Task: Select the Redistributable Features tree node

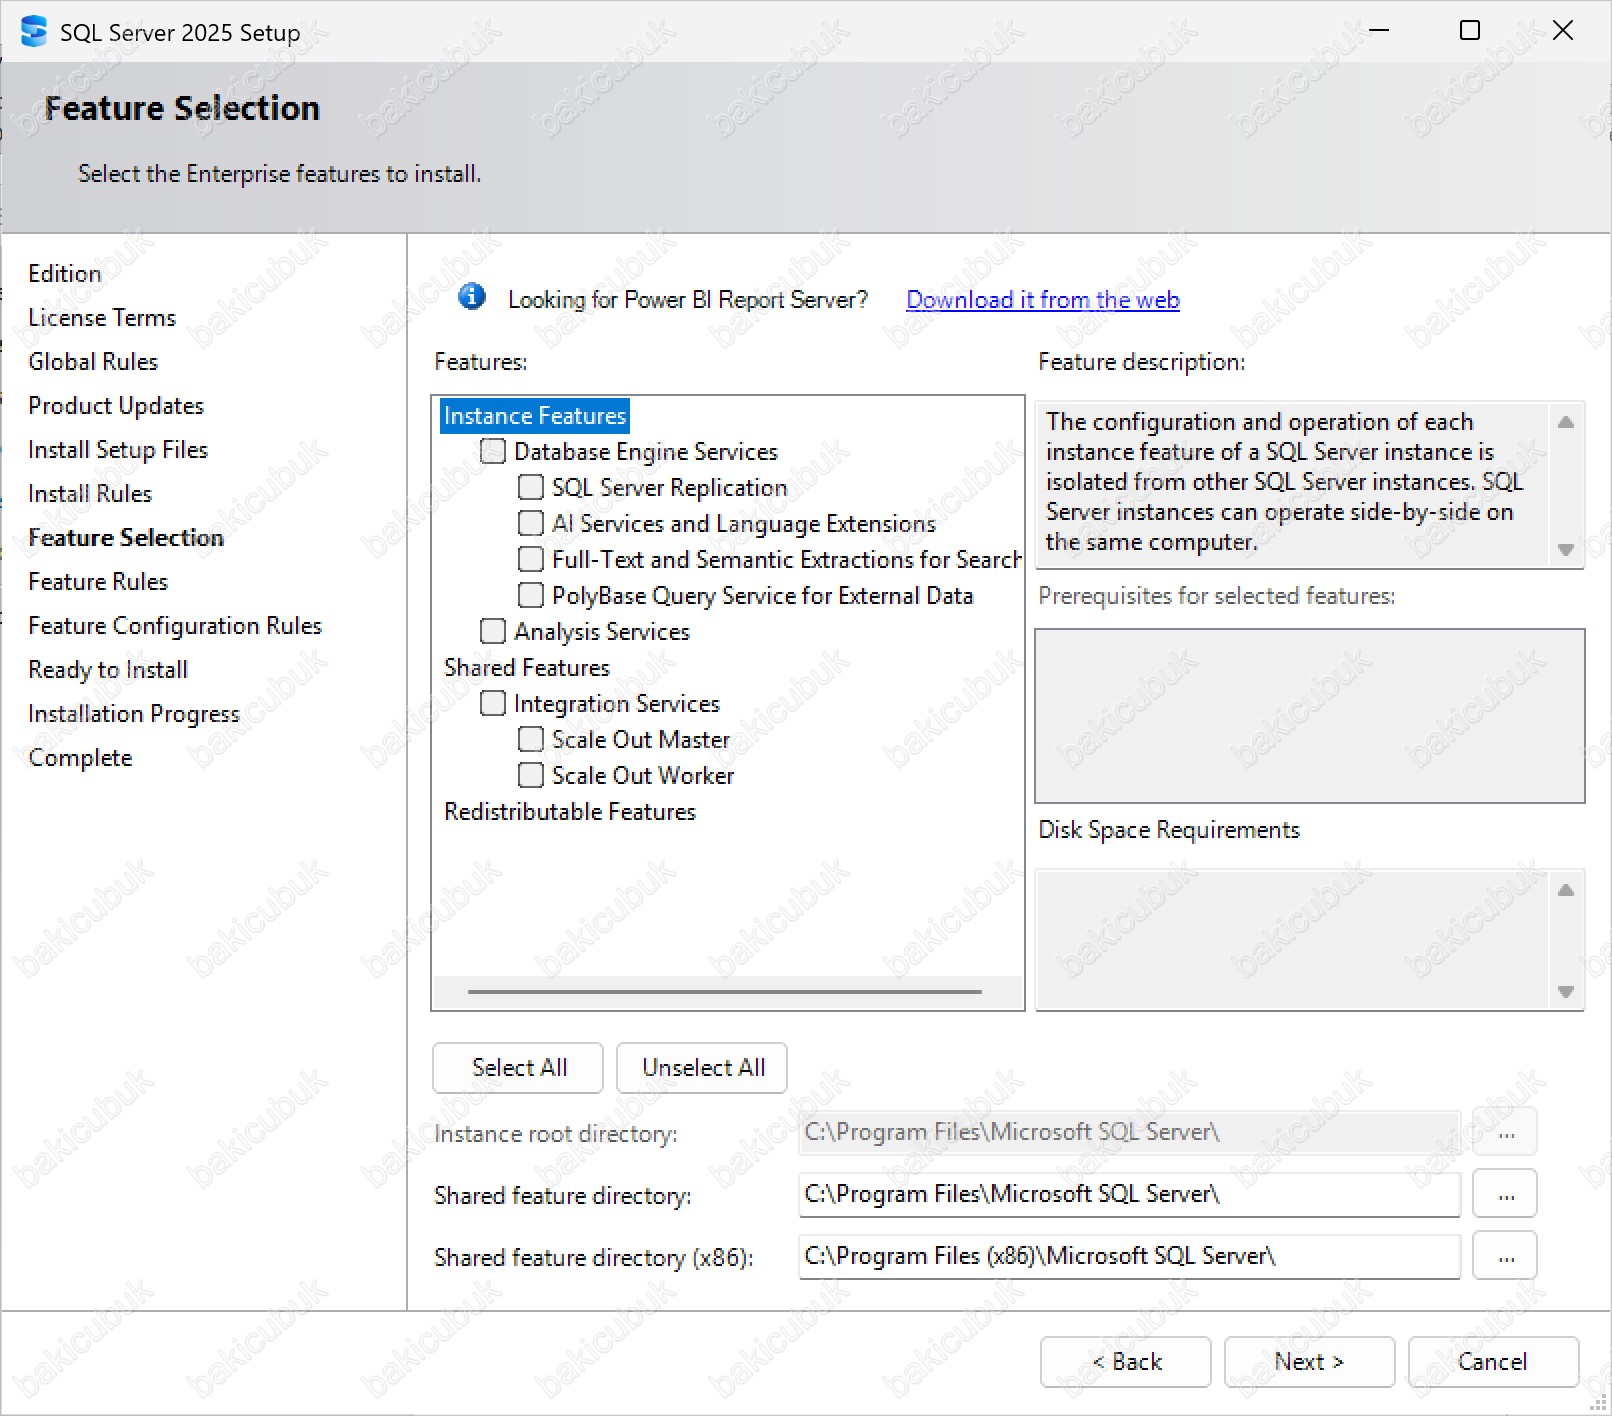Action: [x=569, y=812]
